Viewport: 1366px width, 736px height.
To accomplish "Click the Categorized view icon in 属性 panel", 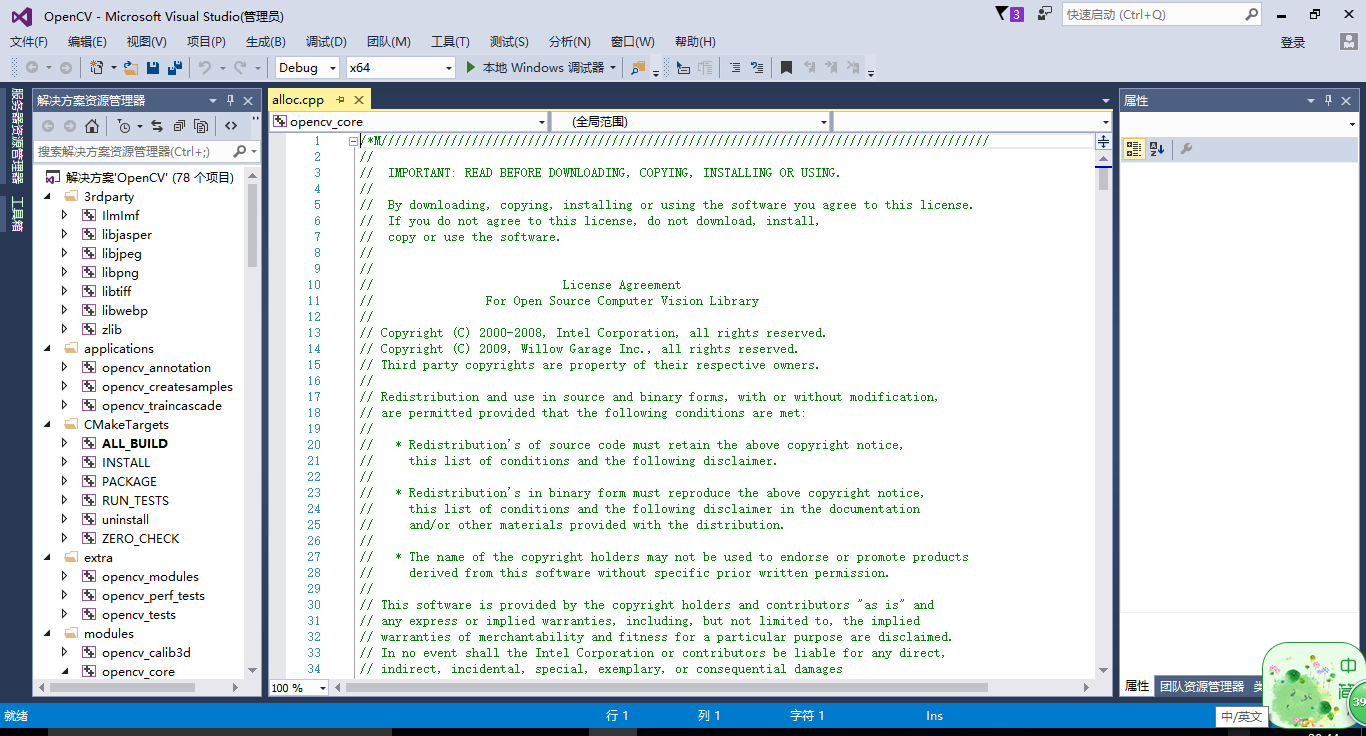I will click(x=1134, y=149).
